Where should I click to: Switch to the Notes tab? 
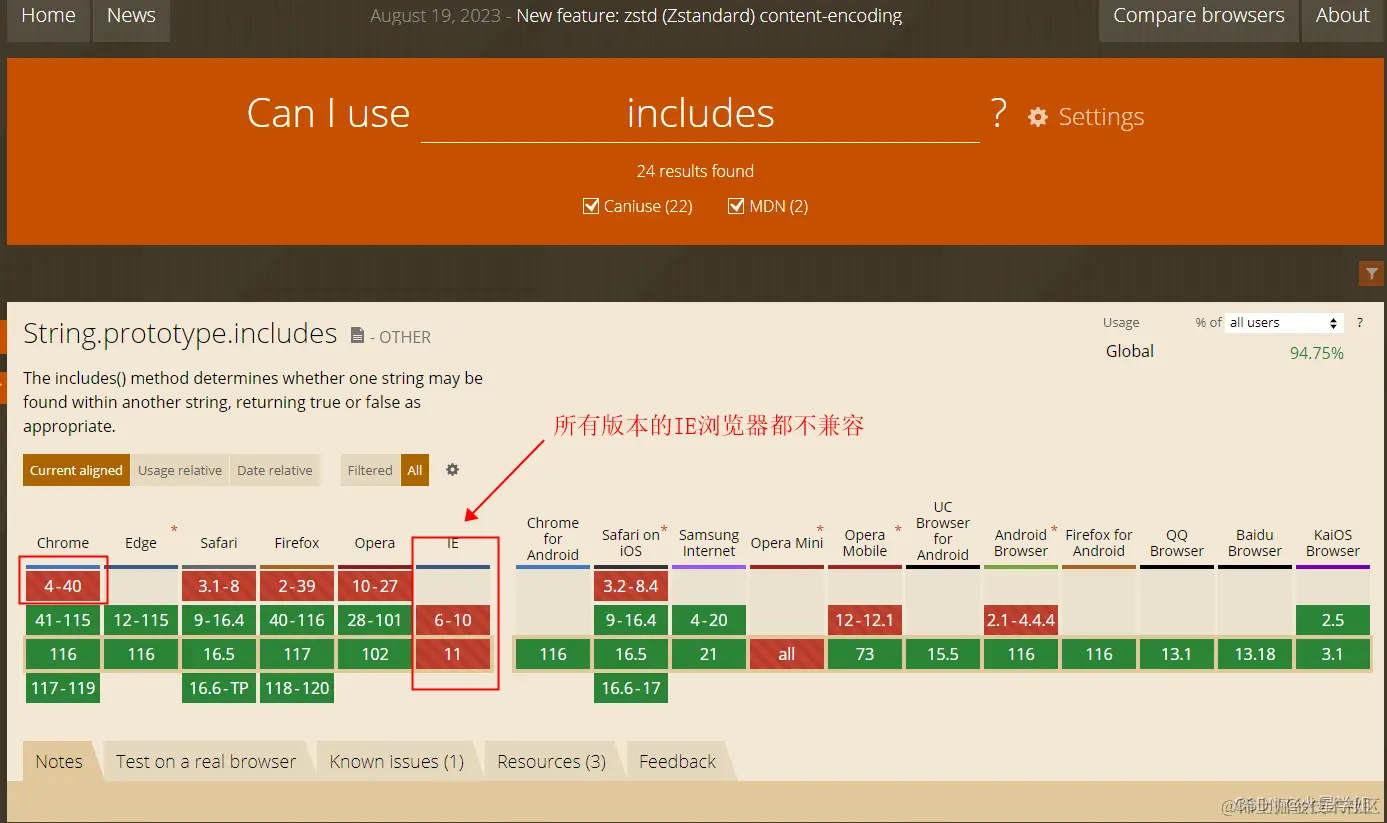59,761
